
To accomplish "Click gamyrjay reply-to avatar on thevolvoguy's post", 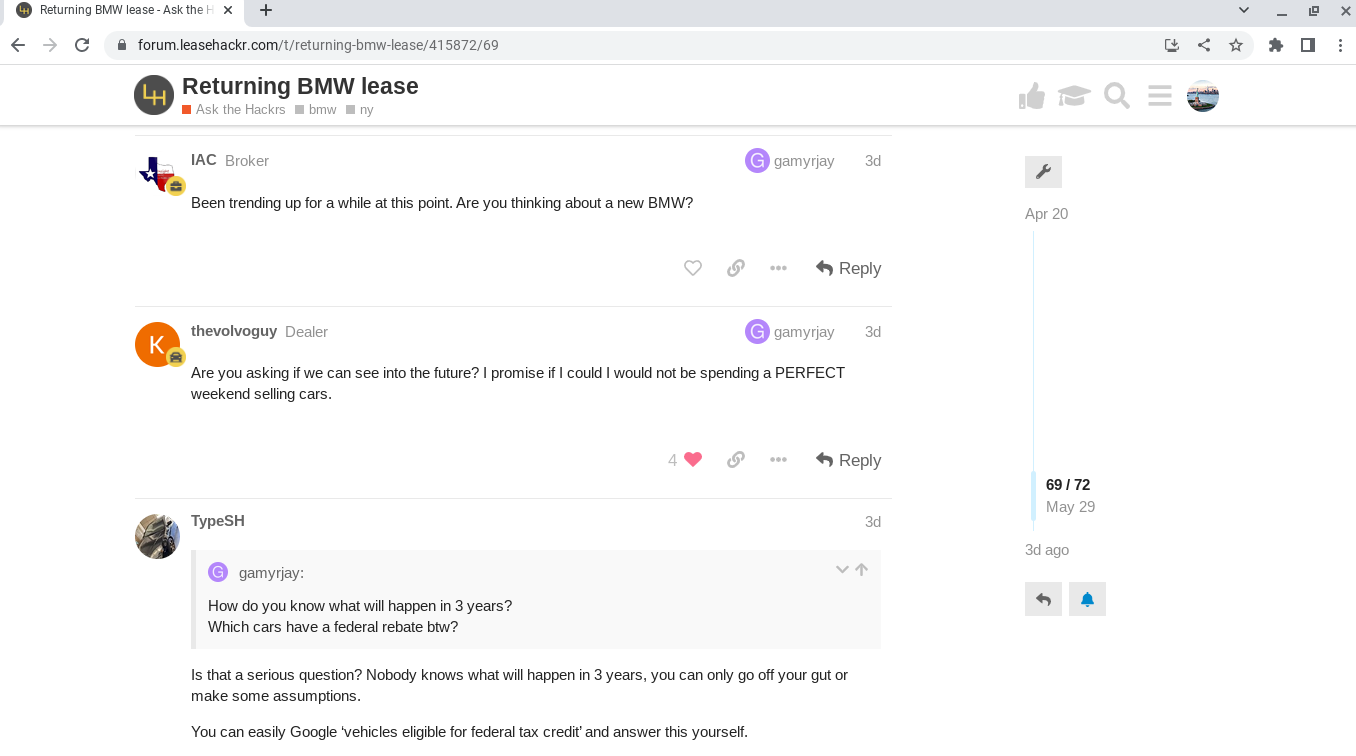I will point(757,331).
